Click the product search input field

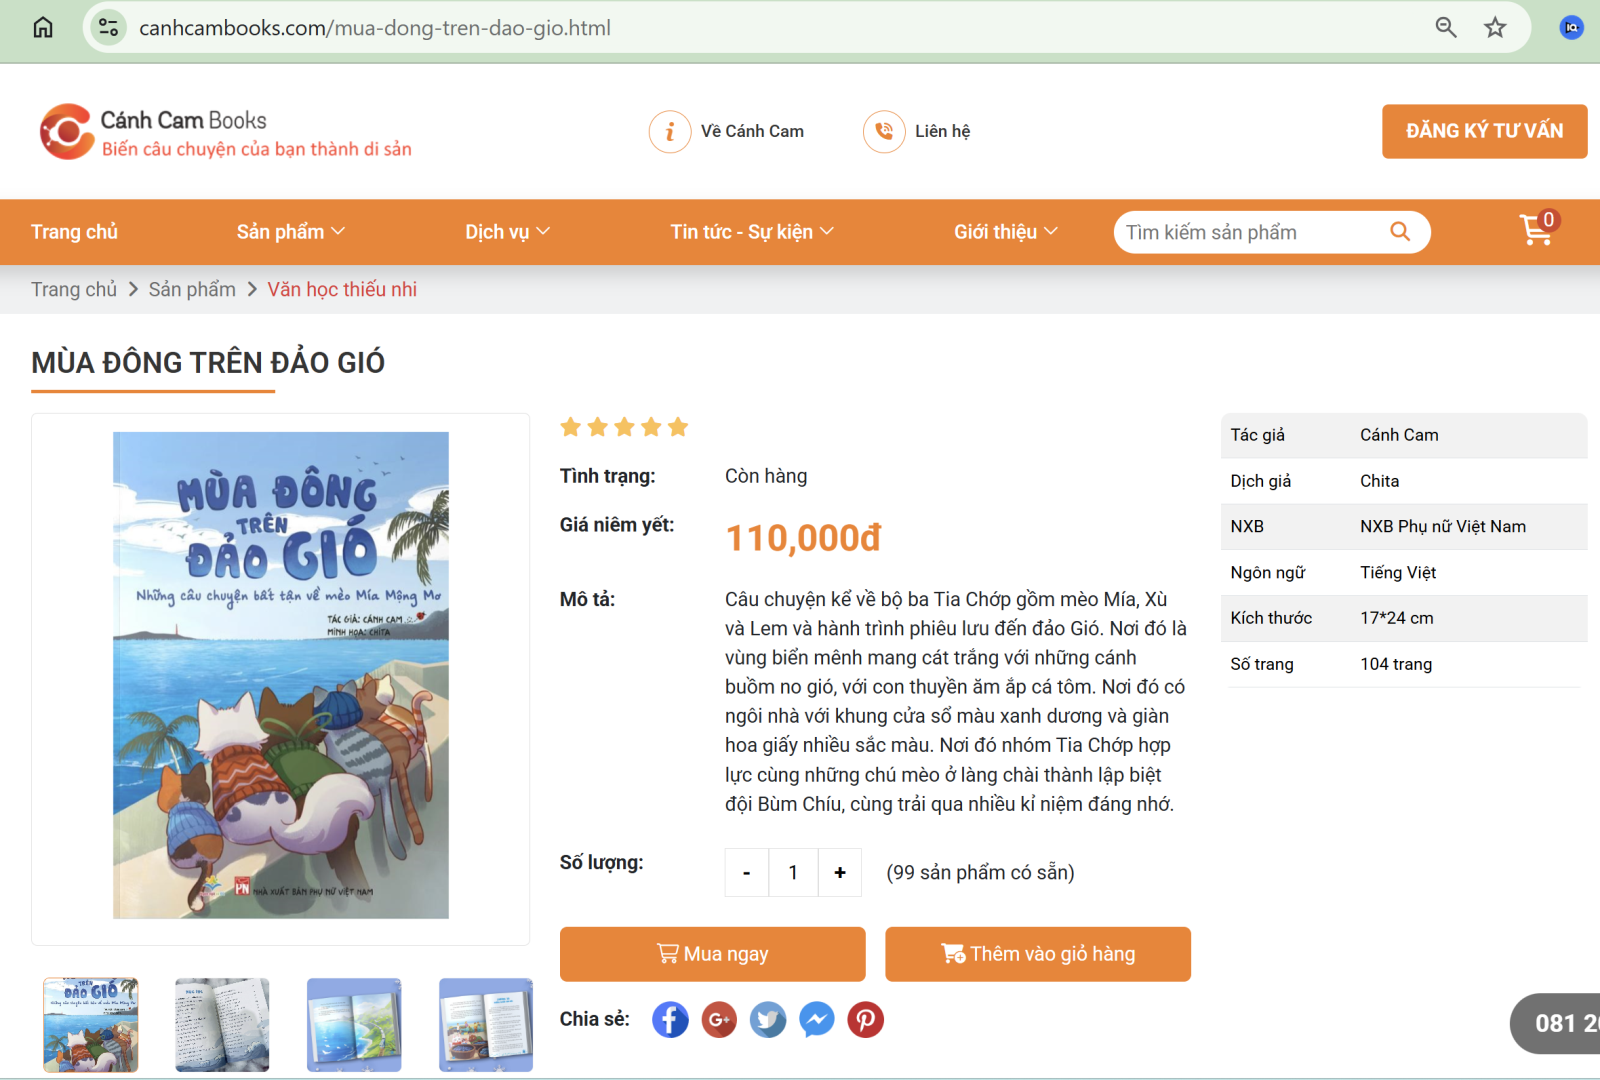click(x=1250, y=233)
